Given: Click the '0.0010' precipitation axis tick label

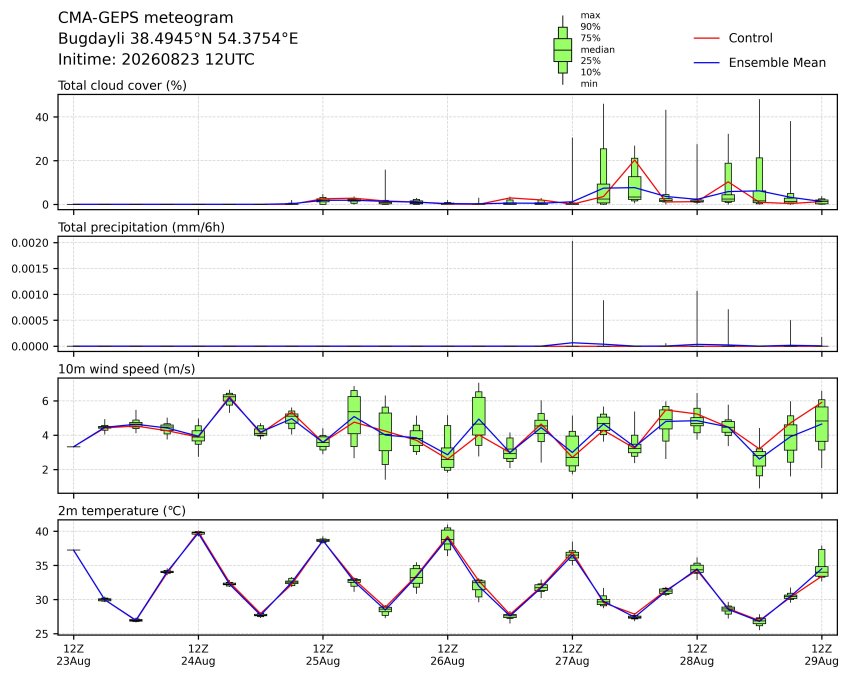Looking at the screenshot, I should coord(30,295).
